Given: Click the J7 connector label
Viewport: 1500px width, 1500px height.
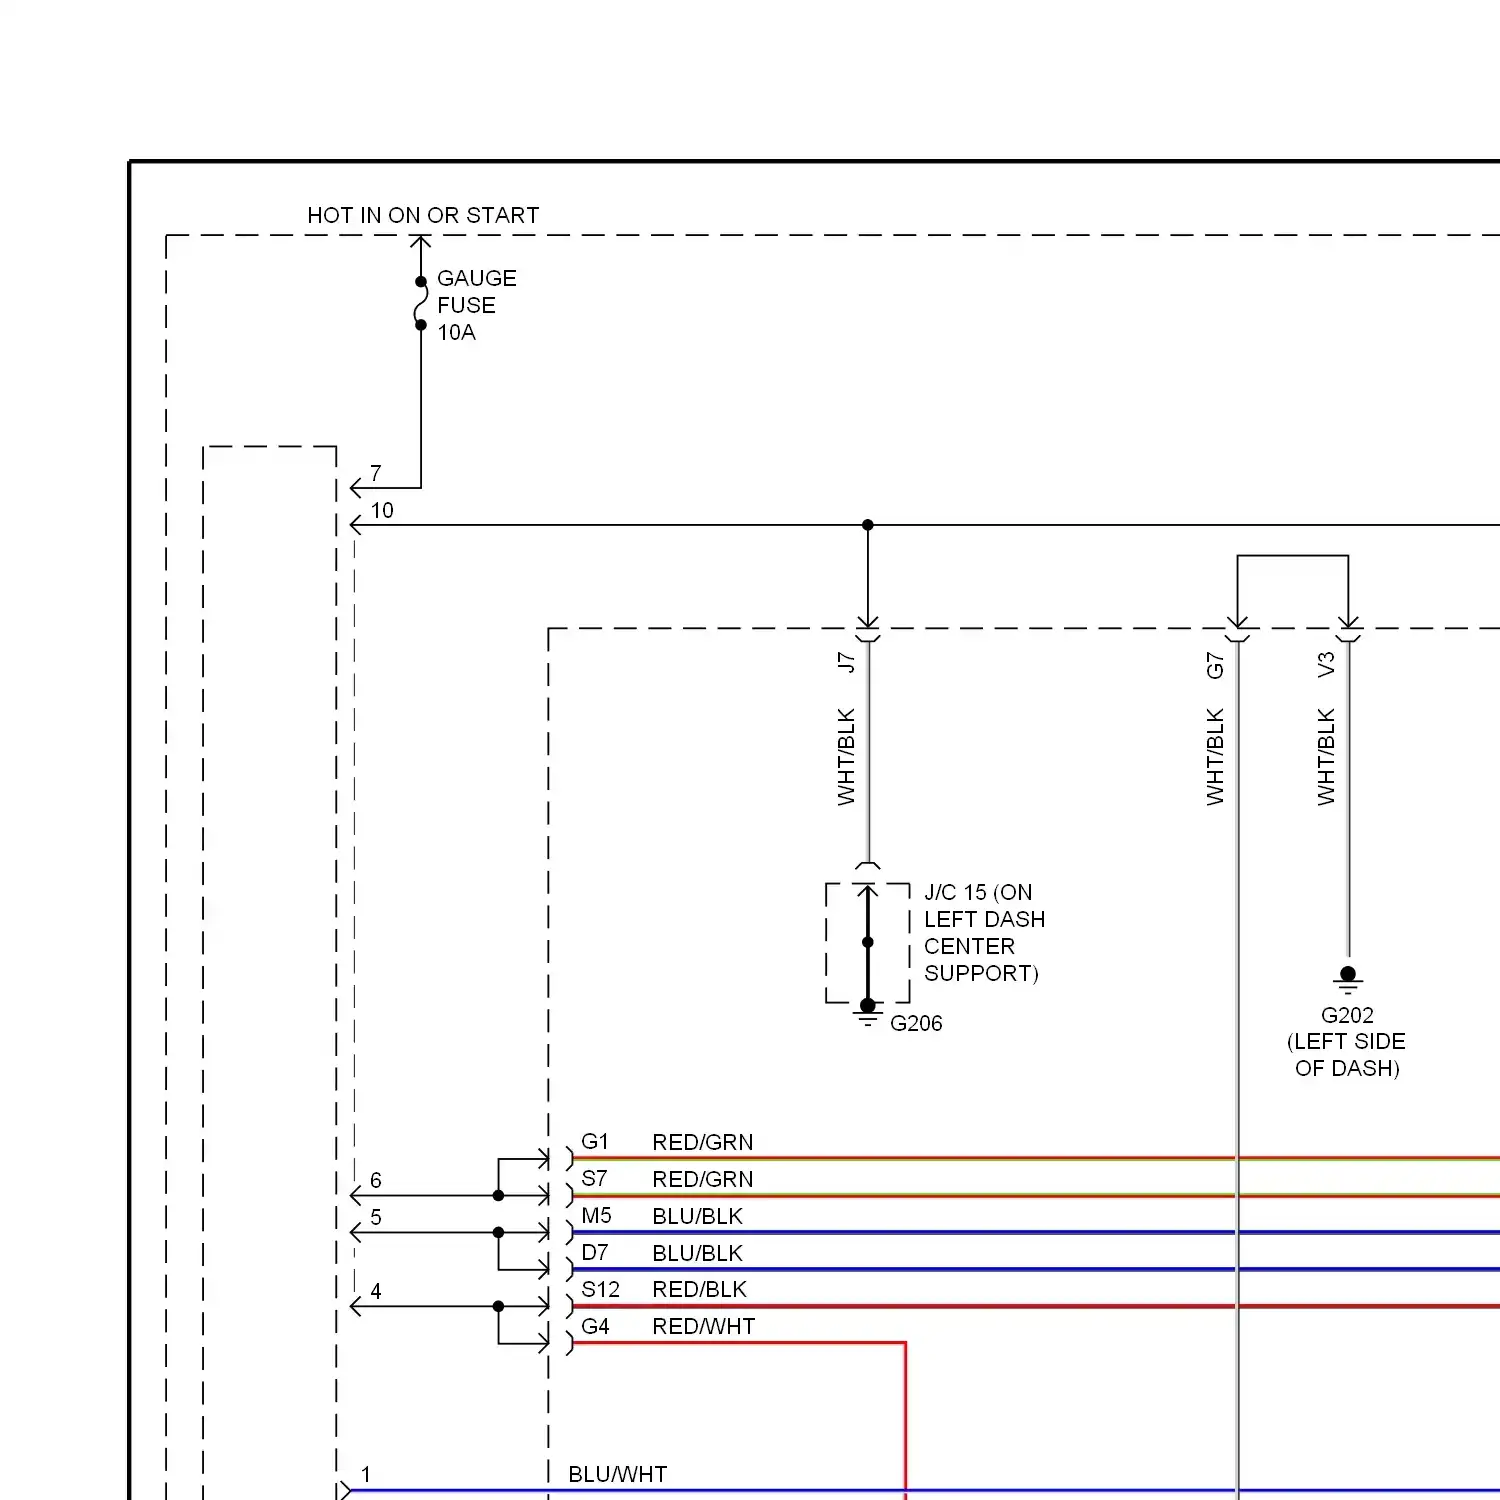Looking at the screenshot, I should pos(846,662).
